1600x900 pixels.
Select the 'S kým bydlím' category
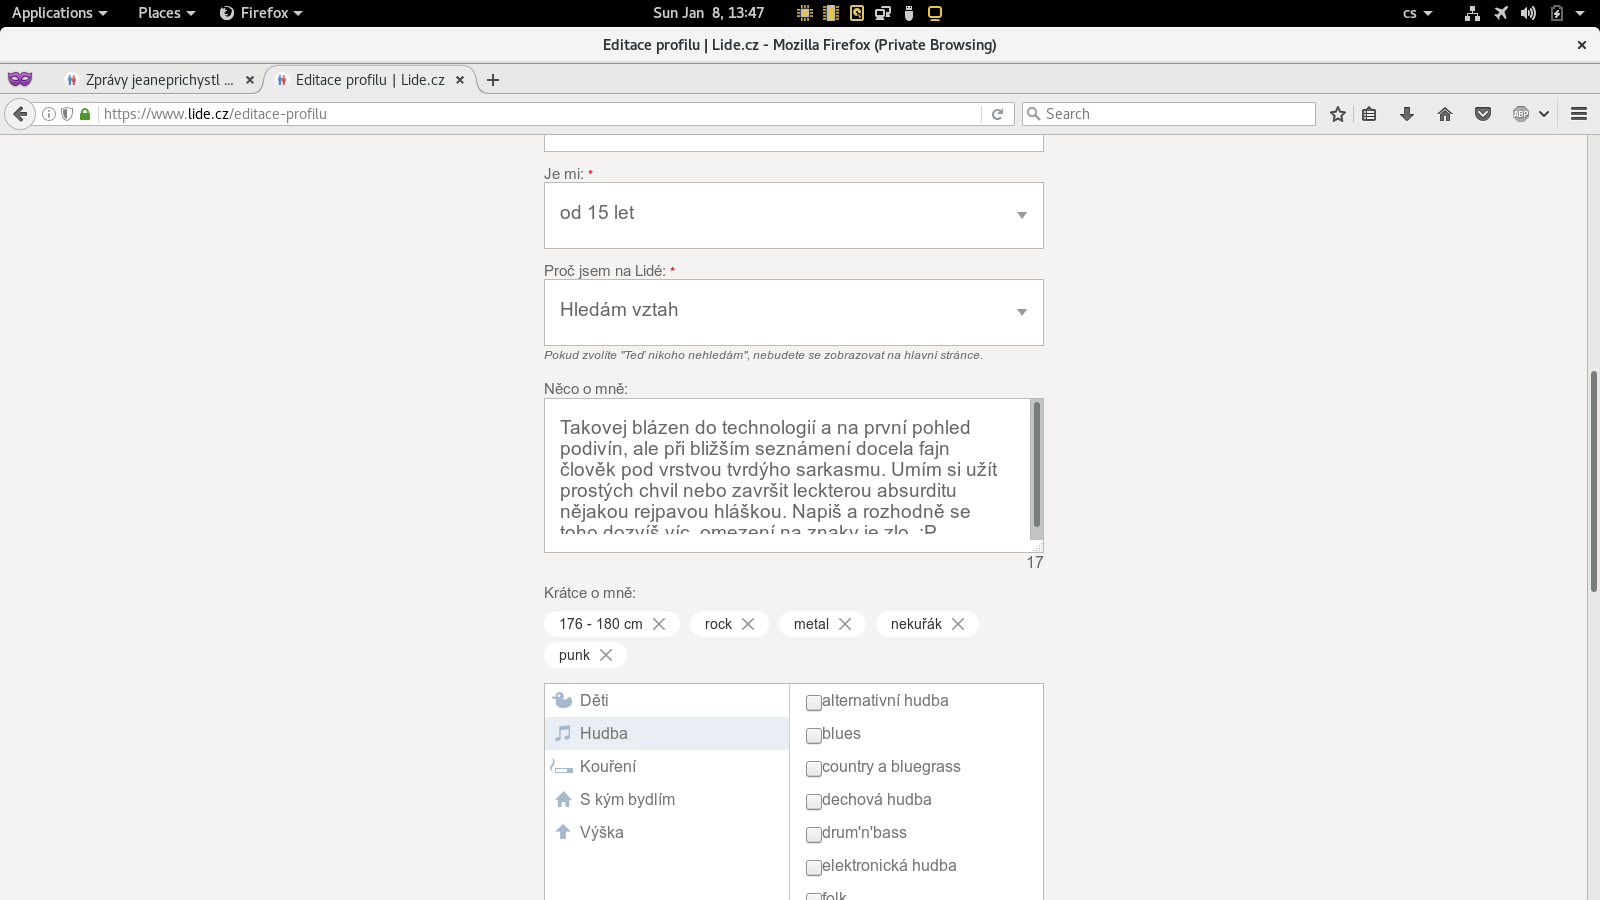pos(667,800)
